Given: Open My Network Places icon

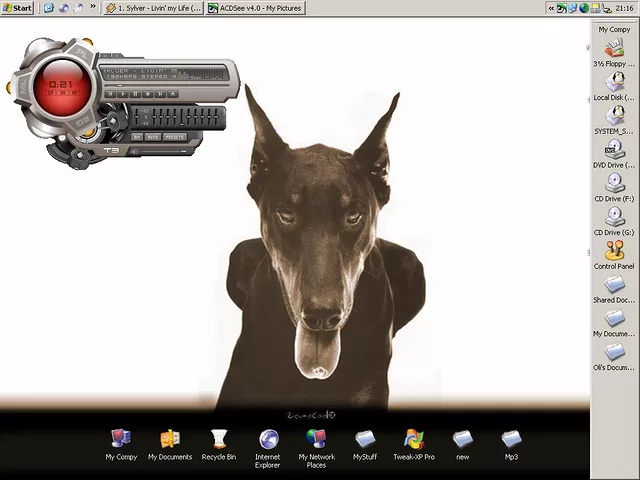Looking at the screenshot, I should click(316, 439).
